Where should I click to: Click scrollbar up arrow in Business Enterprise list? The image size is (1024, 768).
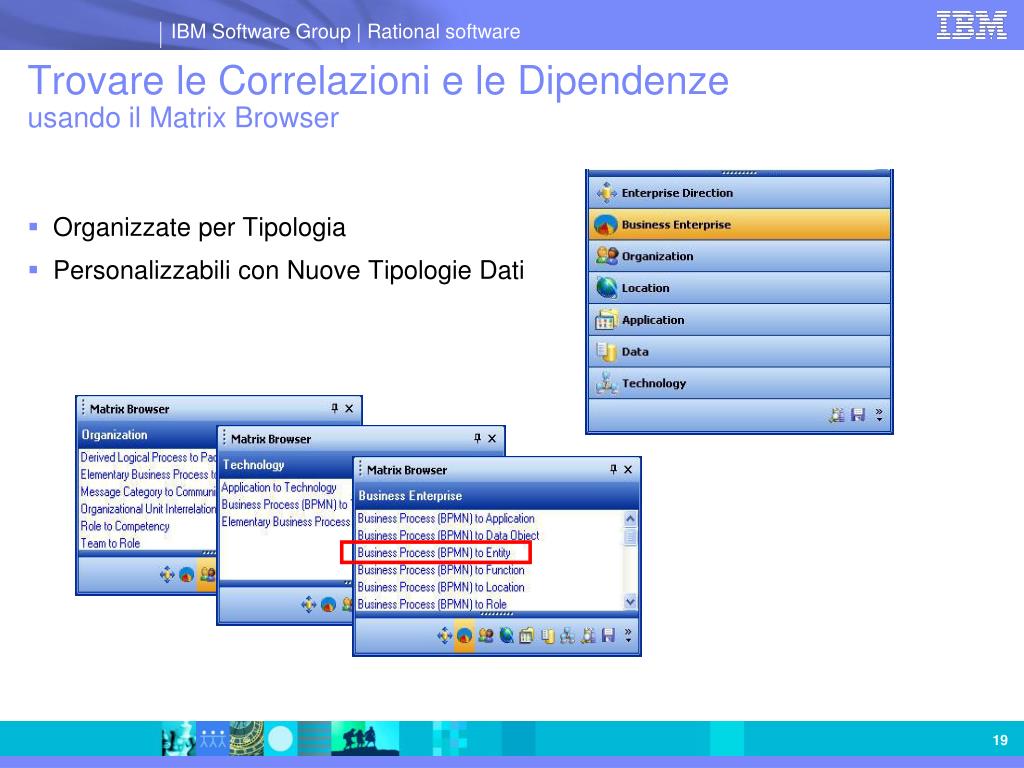click(x=630, y=519)
